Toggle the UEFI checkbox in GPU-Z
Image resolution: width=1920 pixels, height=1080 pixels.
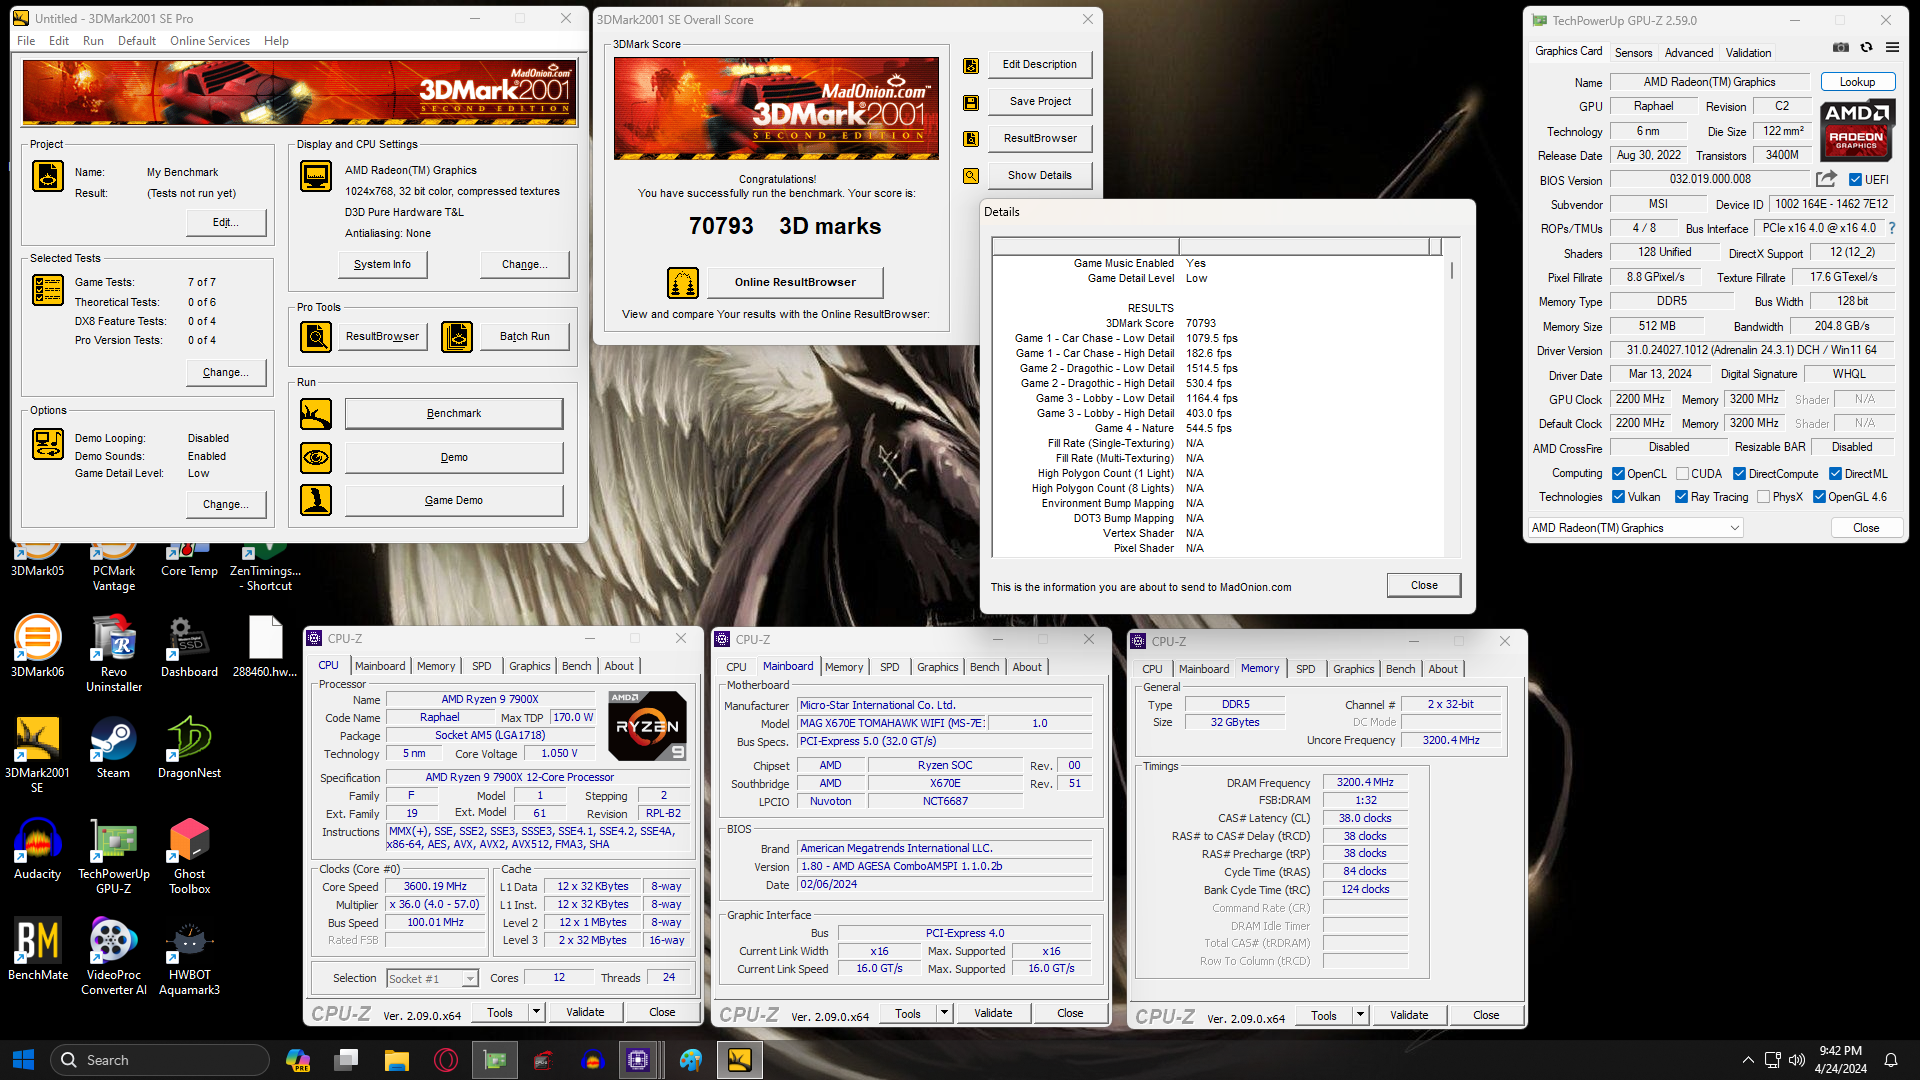pyautogui.click(x=1856, y=180)
